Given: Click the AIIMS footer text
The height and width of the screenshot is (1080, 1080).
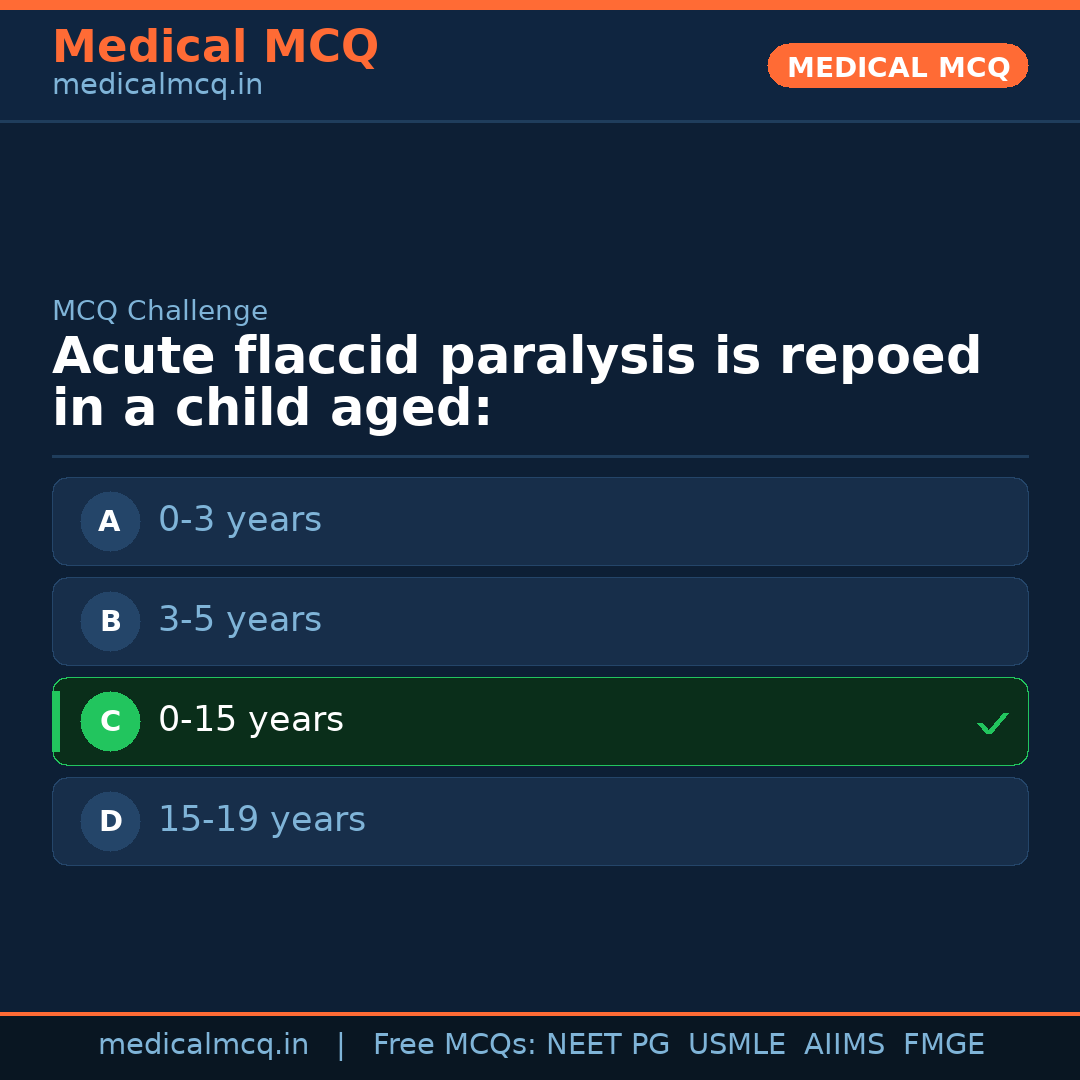Looking at the screenshot, I should pos(844,1045).
